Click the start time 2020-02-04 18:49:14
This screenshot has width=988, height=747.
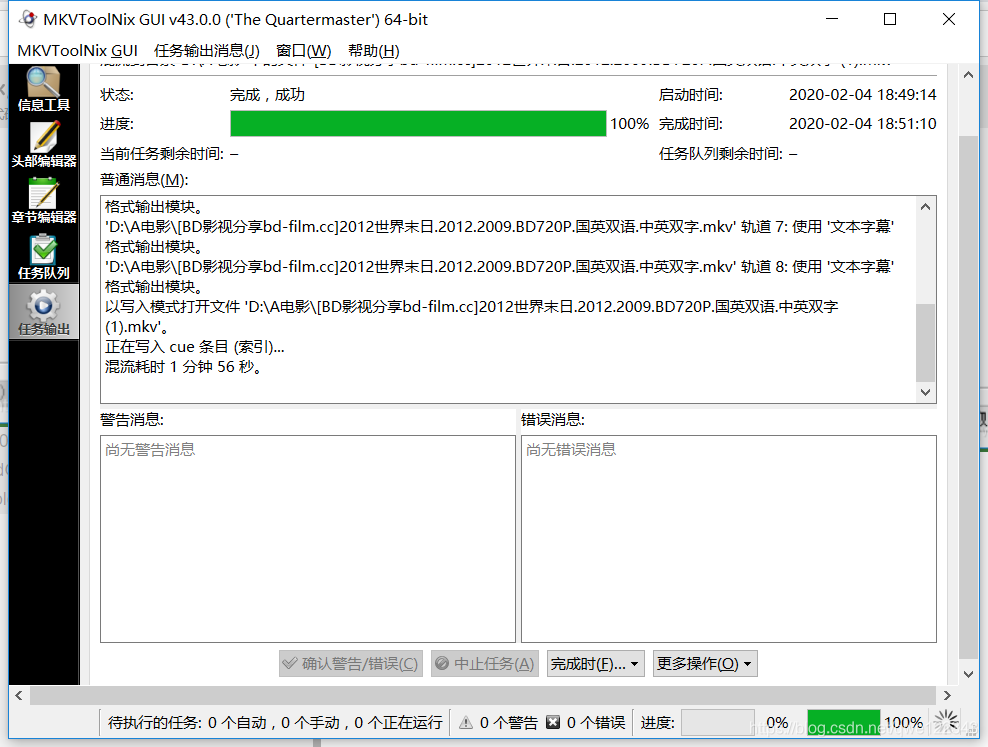pos(863,94)
